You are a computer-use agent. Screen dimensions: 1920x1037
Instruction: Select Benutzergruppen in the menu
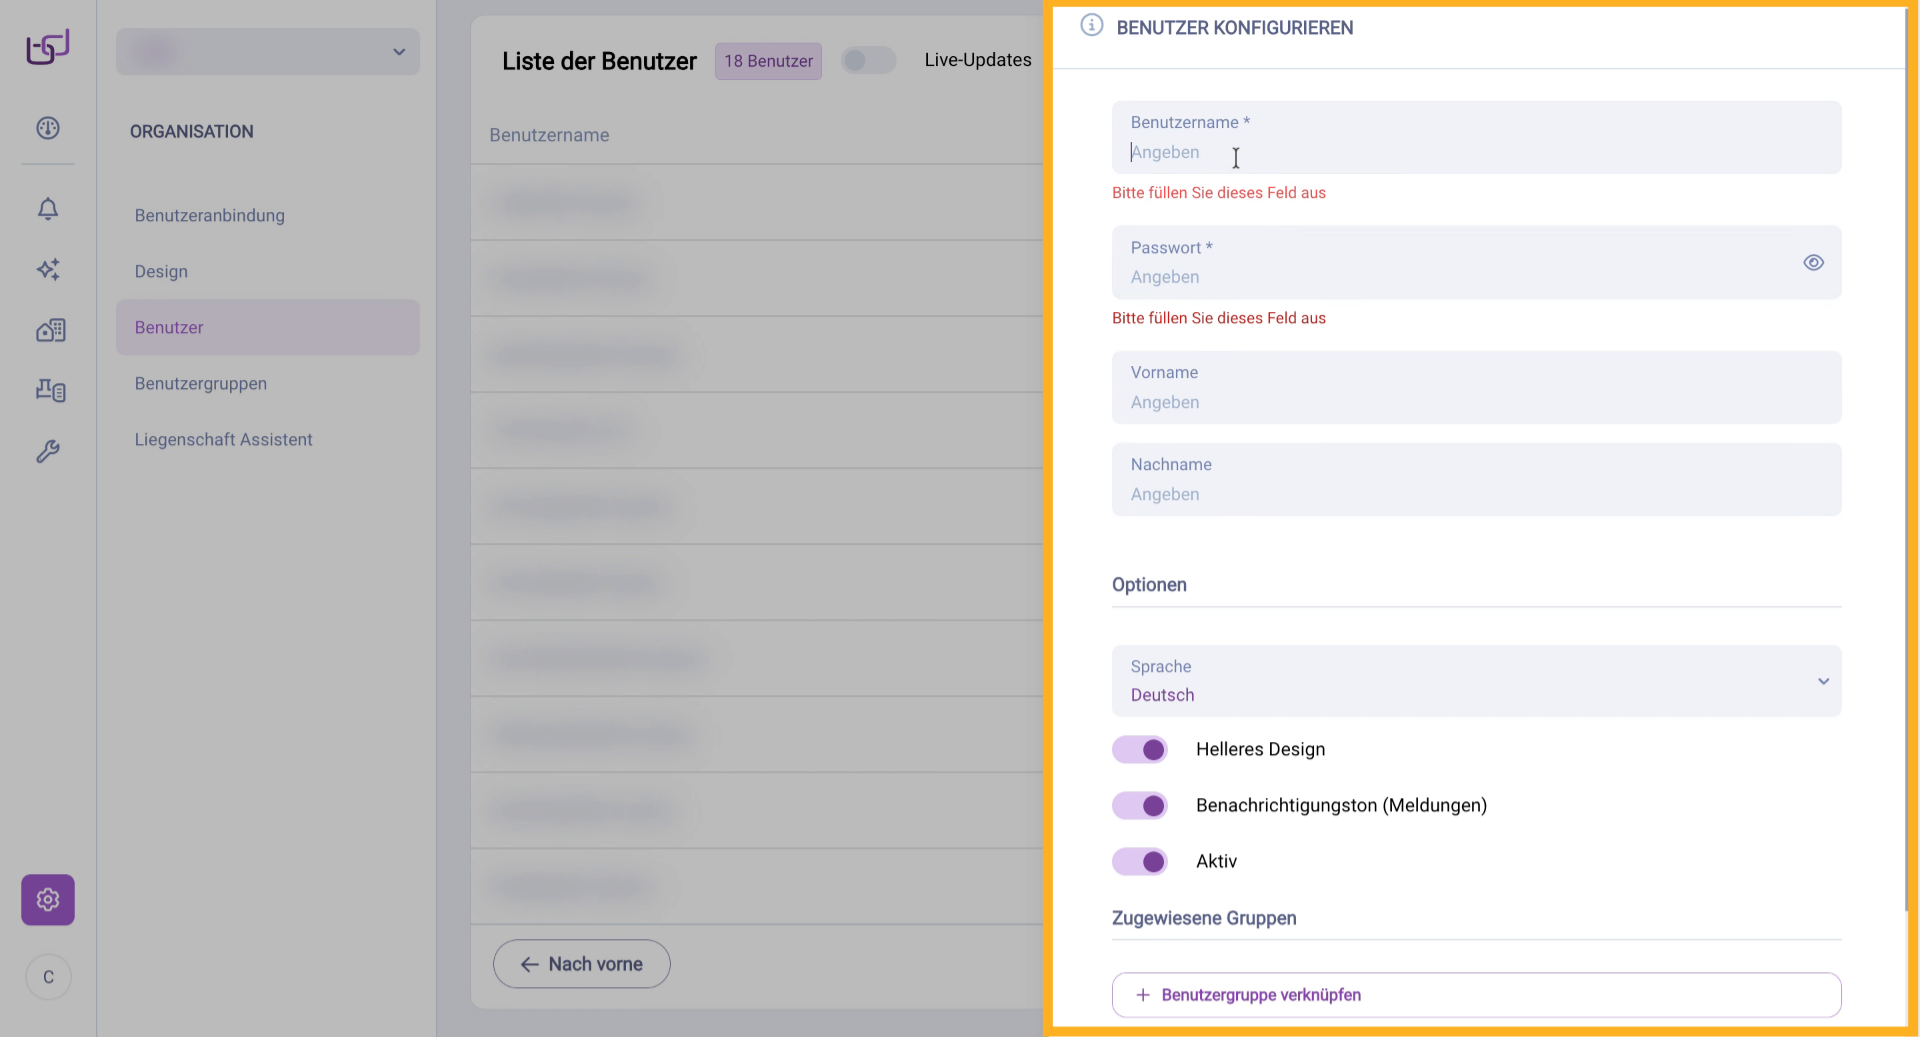201,384
